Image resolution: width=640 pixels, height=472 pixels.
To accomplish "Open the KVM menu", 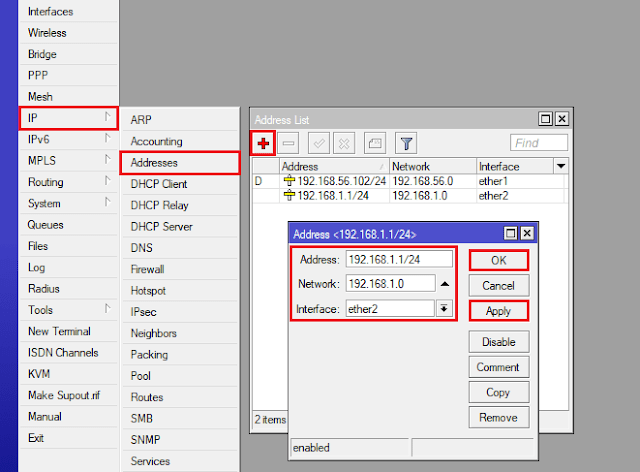I will point(69,374).
